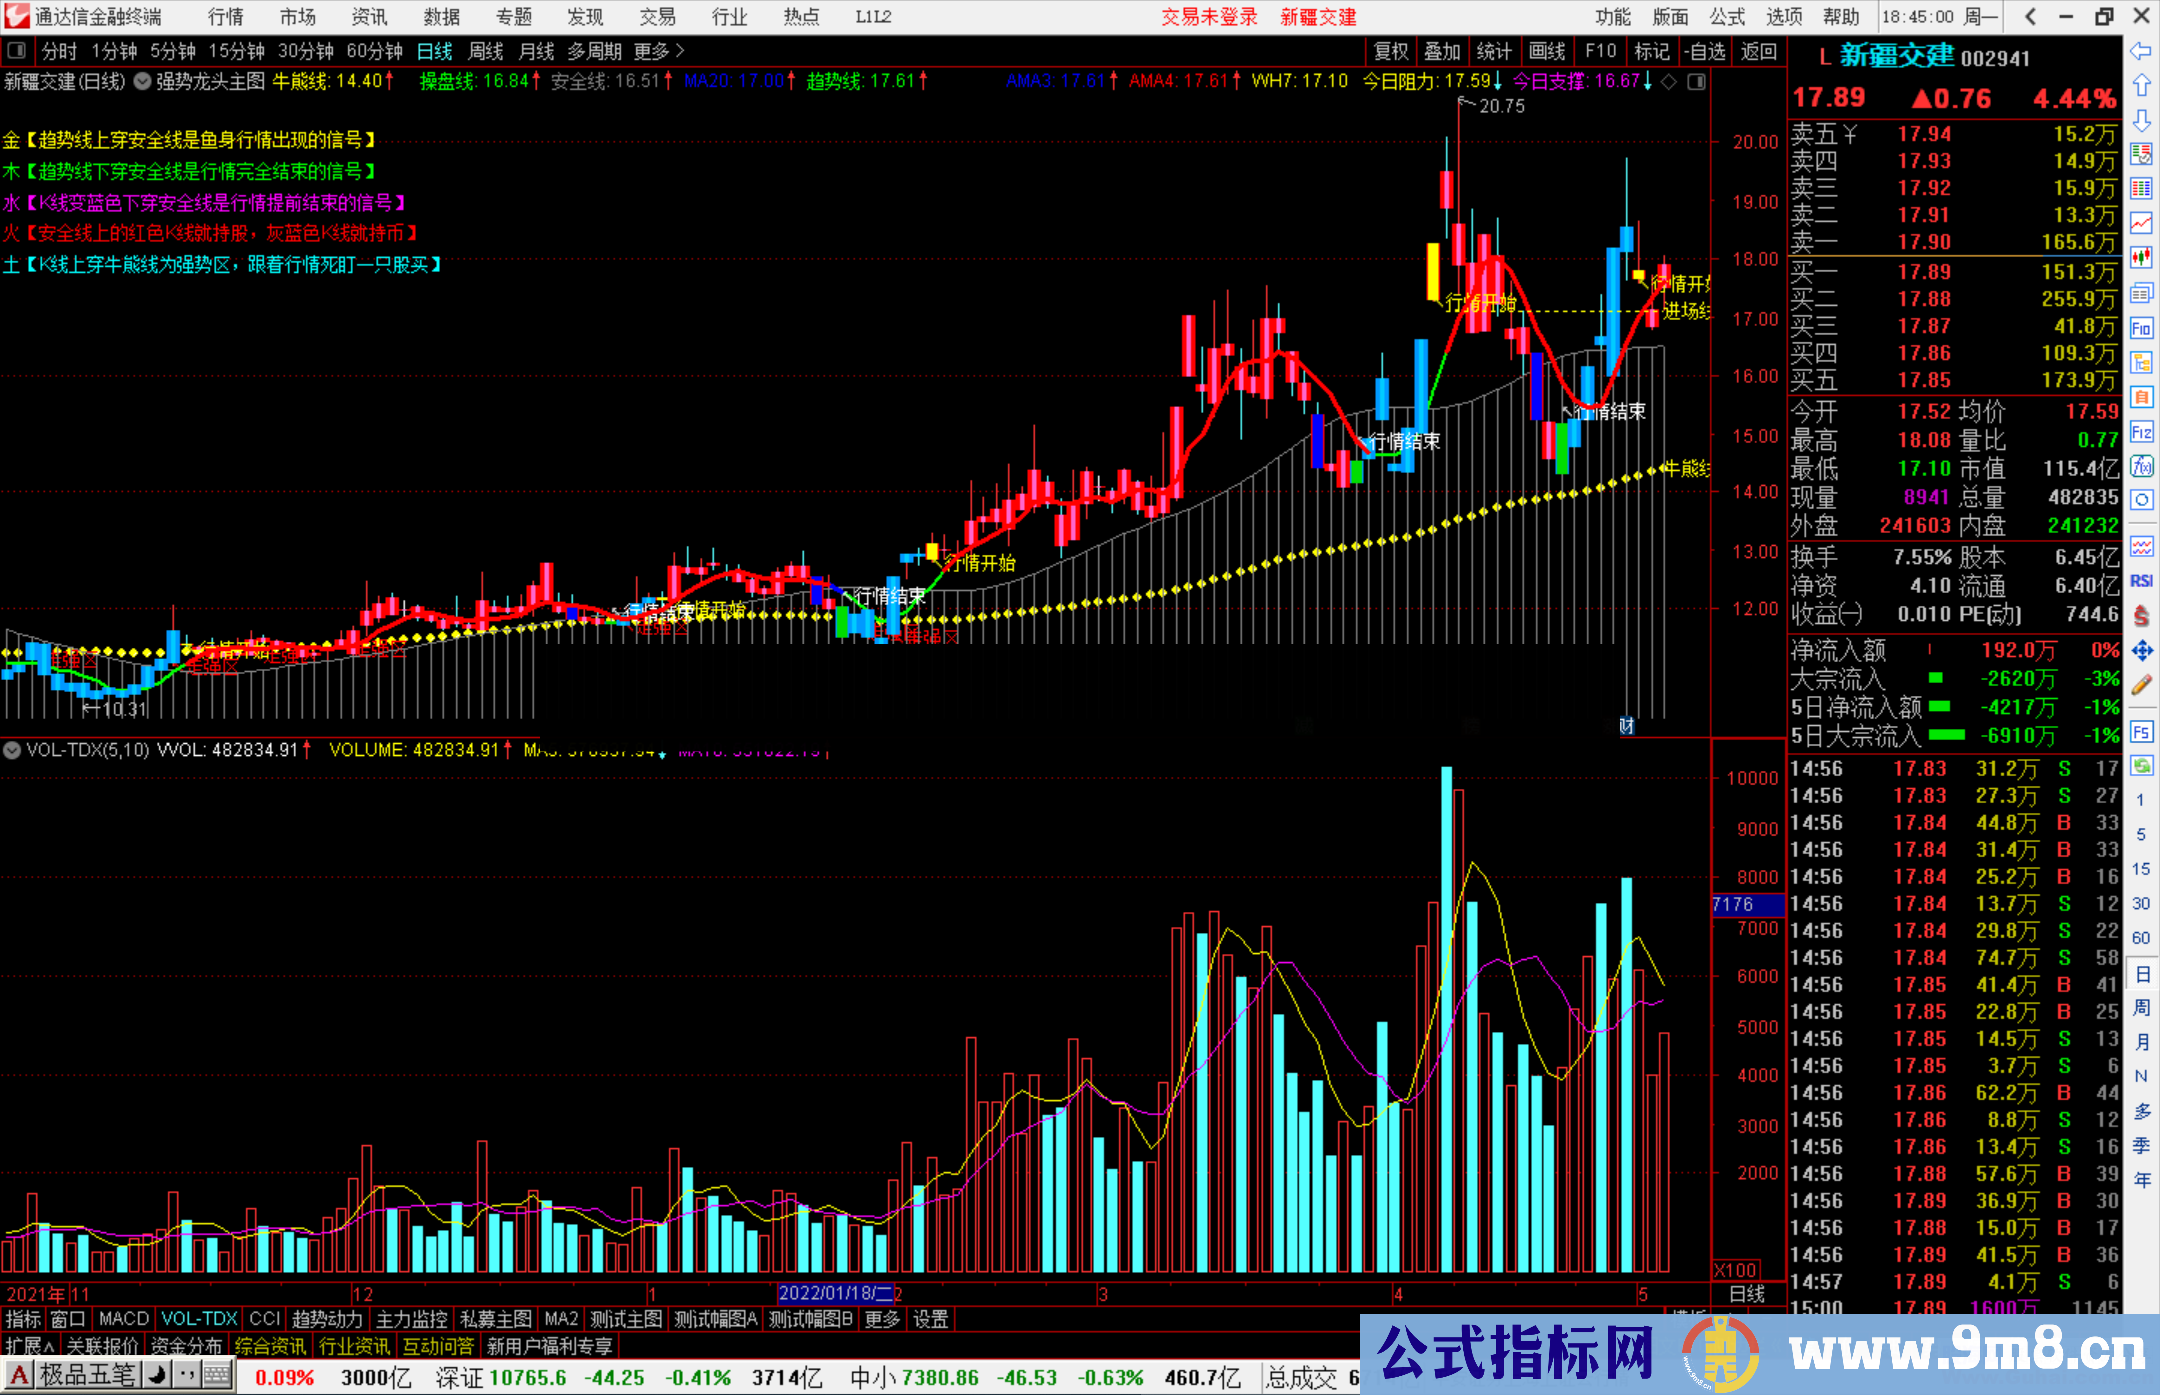The width and height of the screenshot is (2160, 1395).
Task: Select the pencil drawing tool icon
Action: point(2141,686)
